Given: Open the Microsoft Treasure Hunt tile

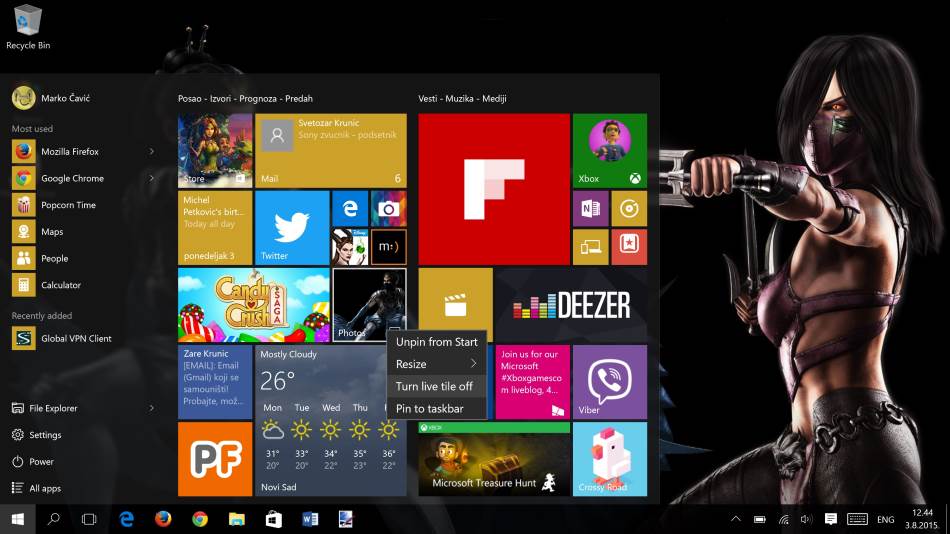Looking at the screenshot, I should [x=494, y=459].
